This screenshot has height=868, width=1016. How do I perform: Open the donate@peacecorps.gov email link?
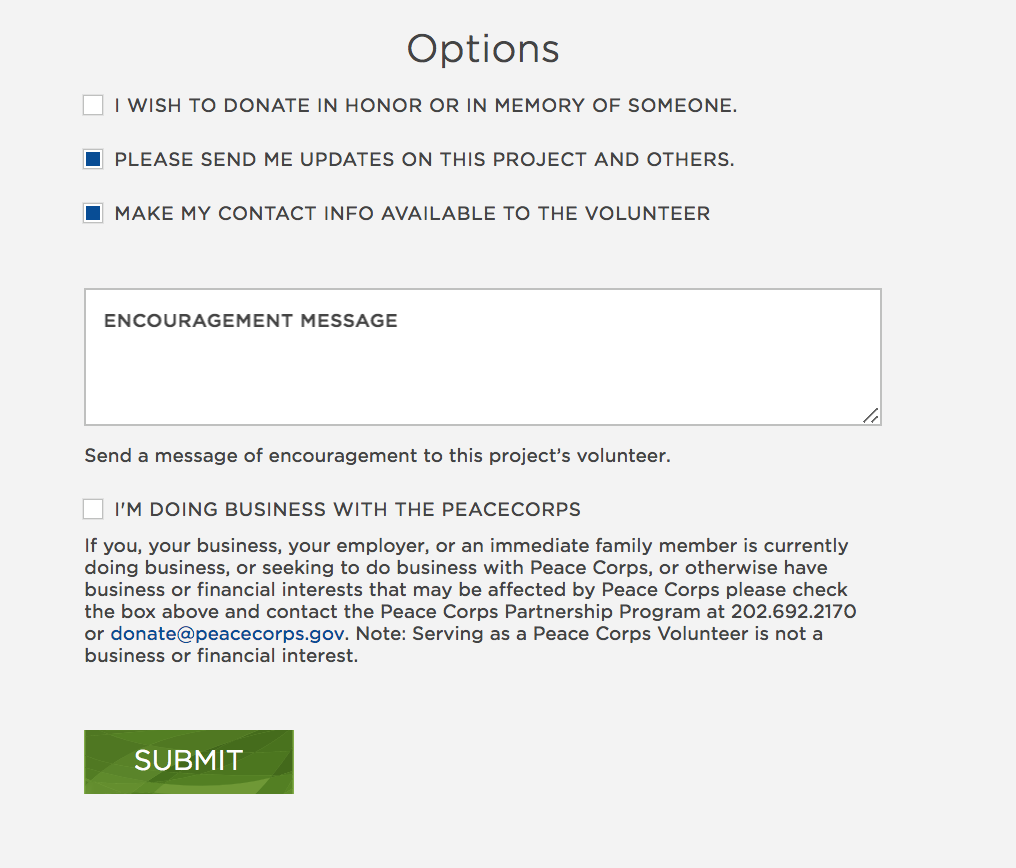tap(227, 634)
